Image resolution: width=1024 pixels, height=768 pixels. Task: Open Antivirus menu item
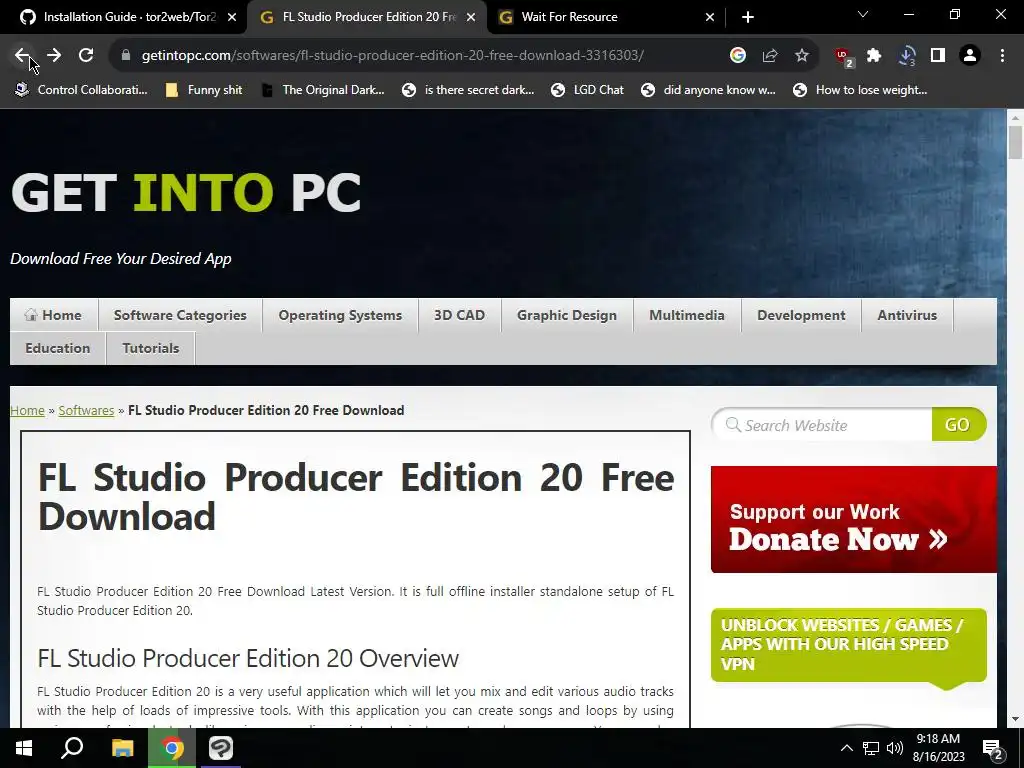click(907, 315)
